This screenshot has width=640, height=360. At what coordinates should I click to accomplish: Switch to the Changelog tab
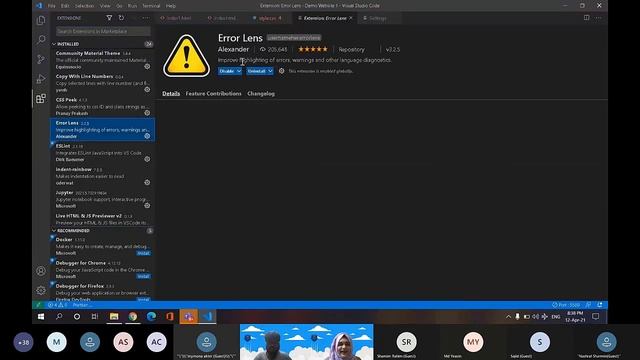pyautogui.click(x=261, y=93)
